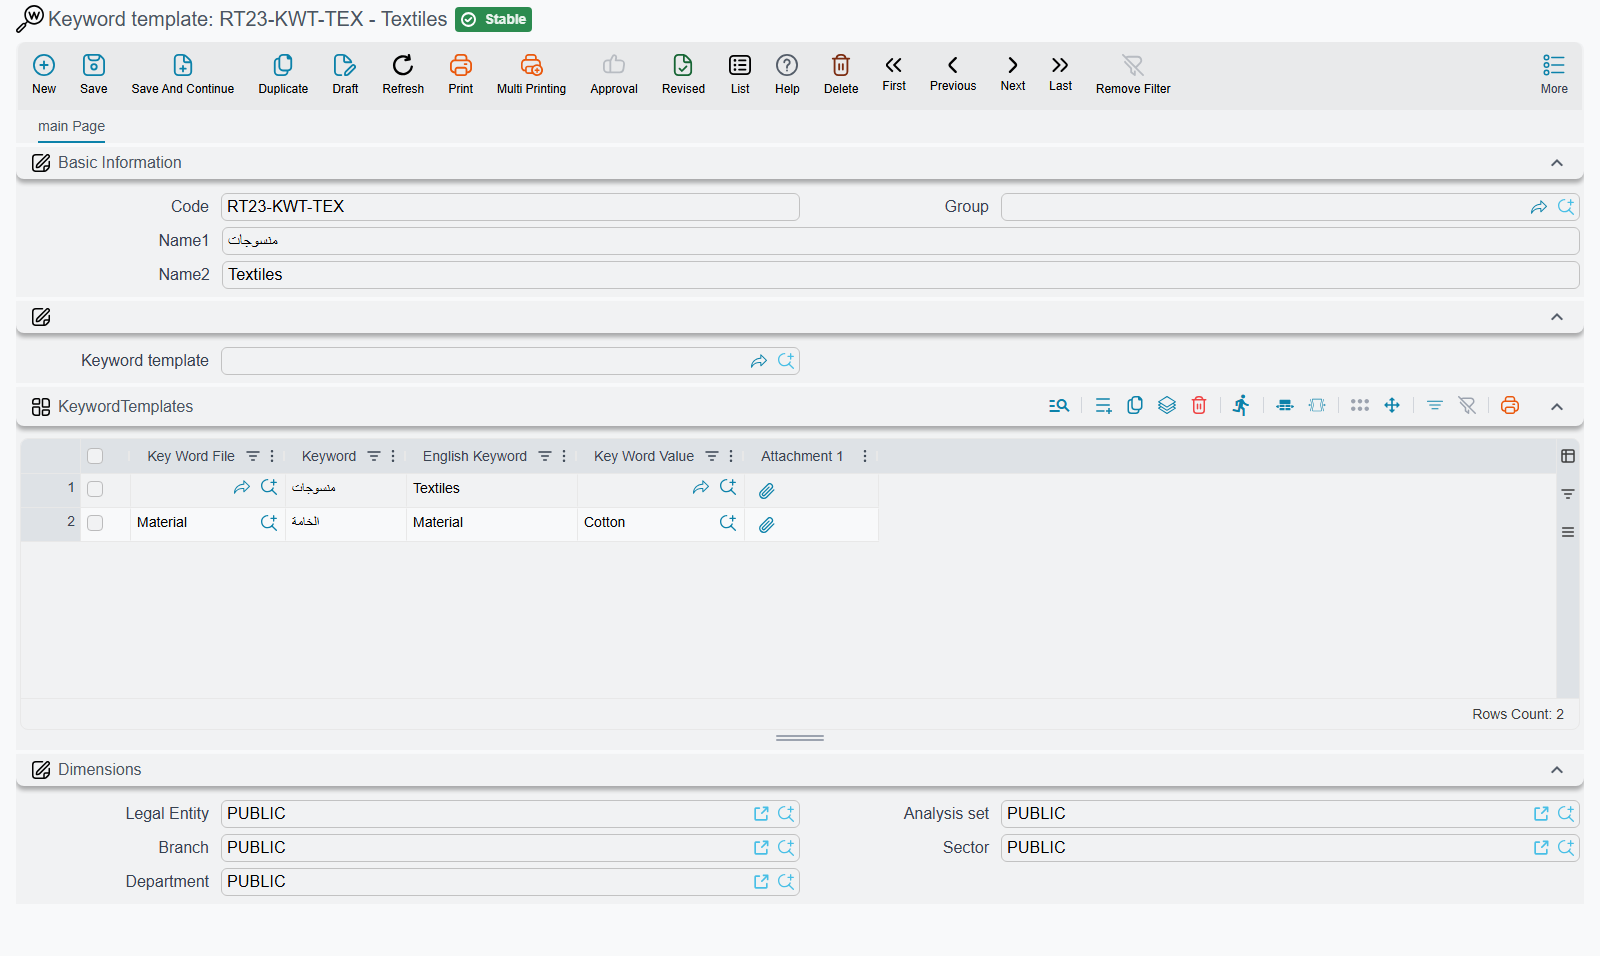Click the red delete-row icon in the grid toolbar
The height and width of the screenshot is (956, 1600).
[1199, 405]
